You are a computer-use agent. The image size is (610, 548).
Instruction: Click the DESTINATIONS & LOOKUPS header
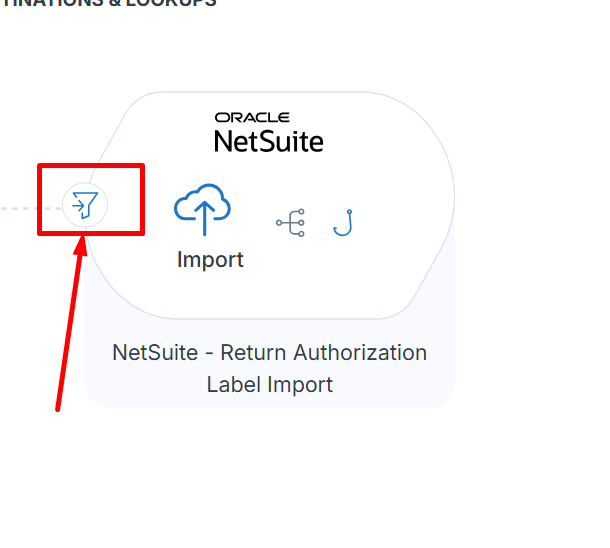(x=109, y=3)
